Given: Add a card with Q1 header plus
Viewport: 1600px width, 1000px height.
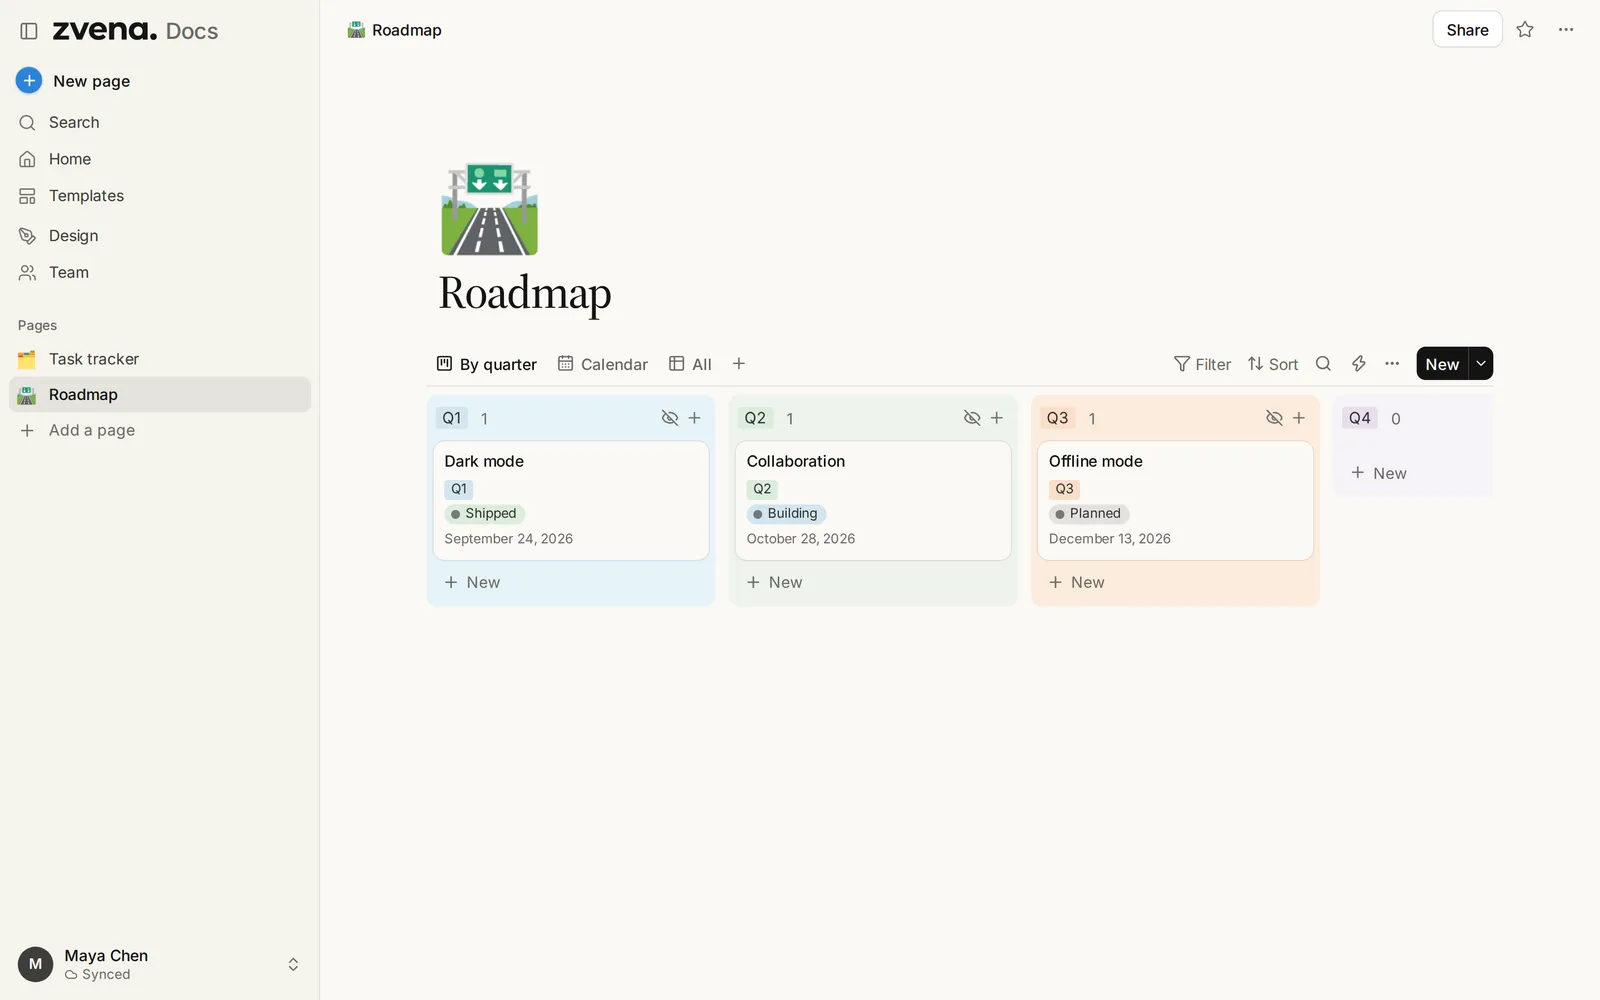Looking at the screenshot, I should click(695, 418).
